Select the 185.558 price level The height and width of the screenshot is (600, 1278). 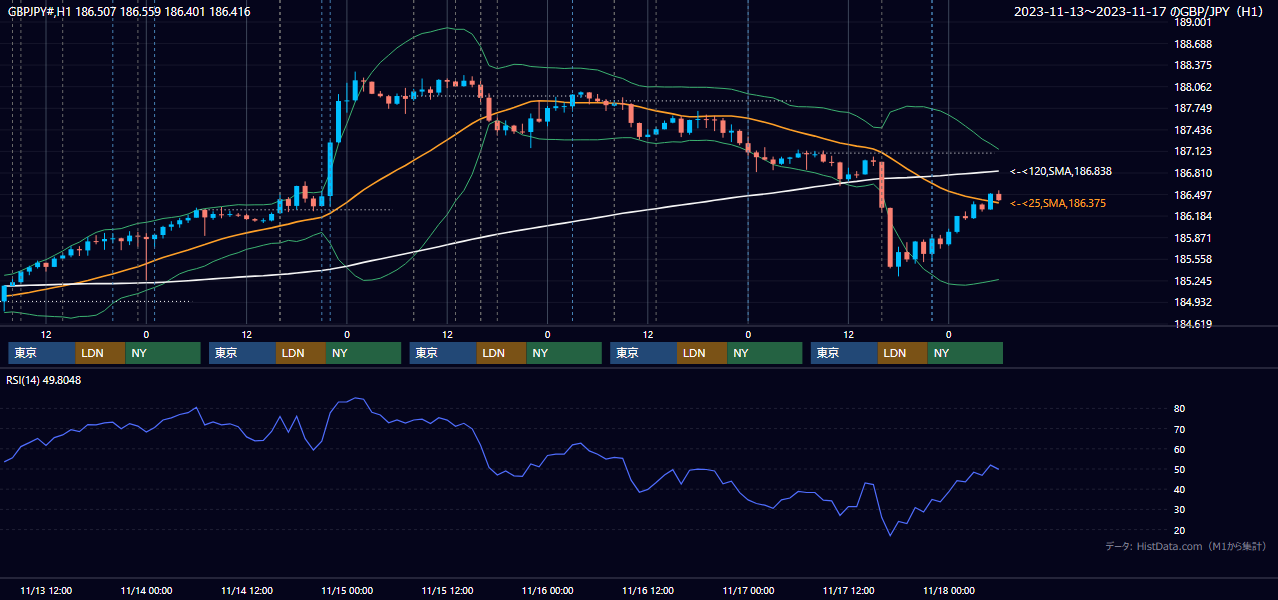[x=1194, y=259]
